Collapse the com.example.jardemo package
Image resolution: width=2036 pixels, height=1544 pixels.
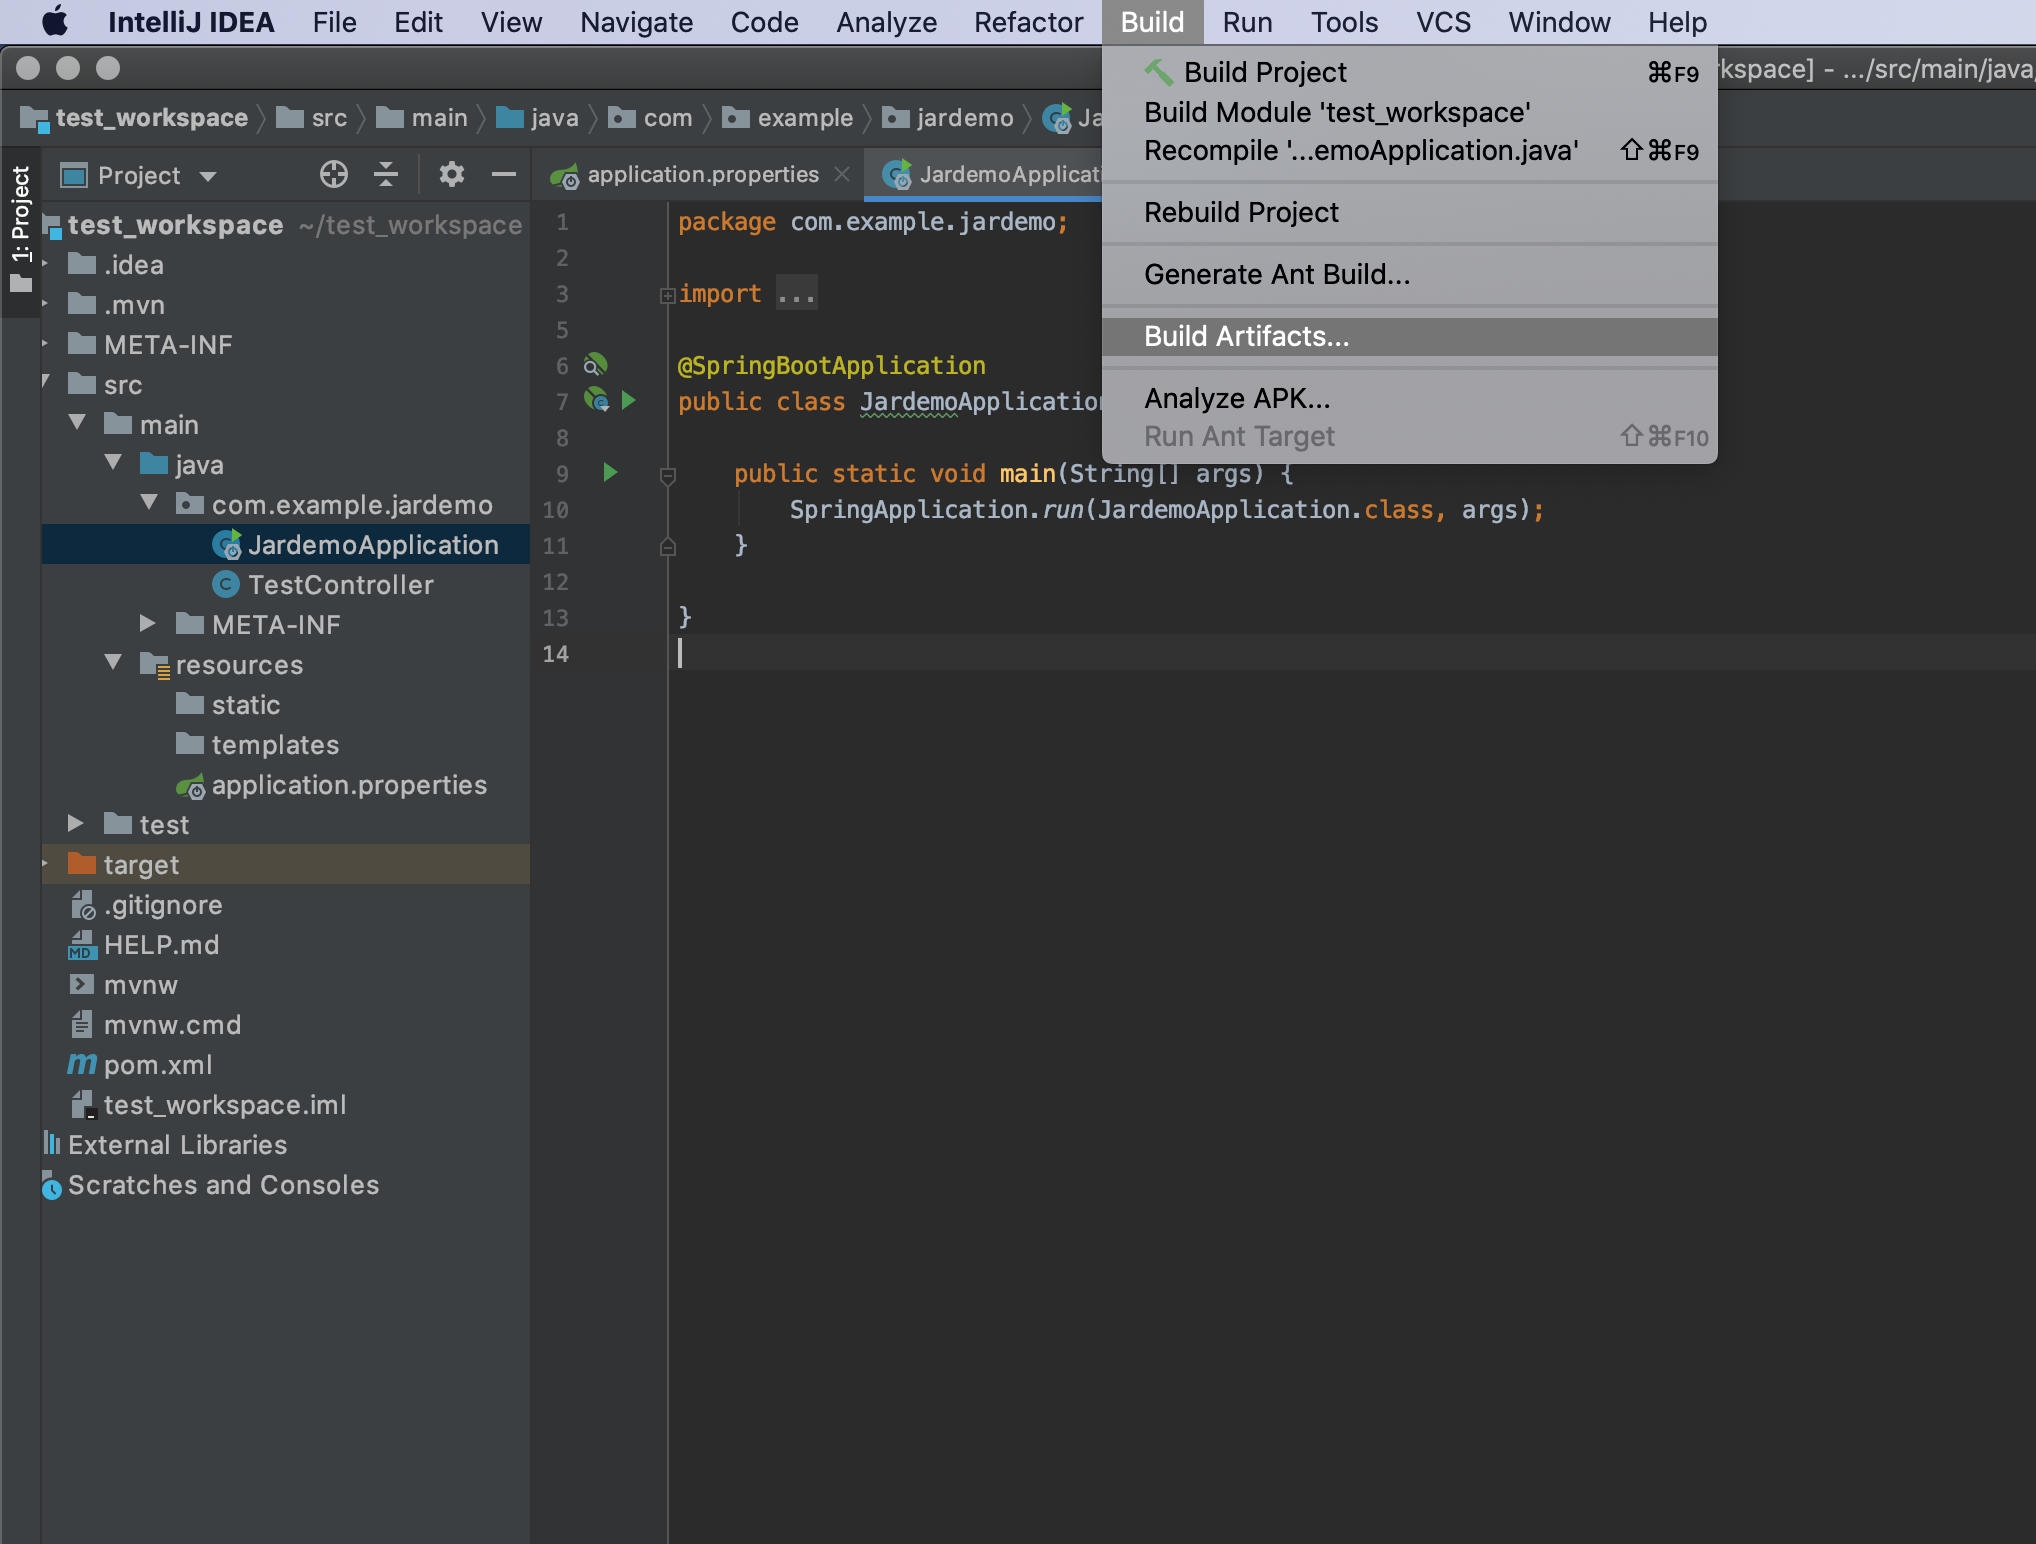tap(150, 503)
